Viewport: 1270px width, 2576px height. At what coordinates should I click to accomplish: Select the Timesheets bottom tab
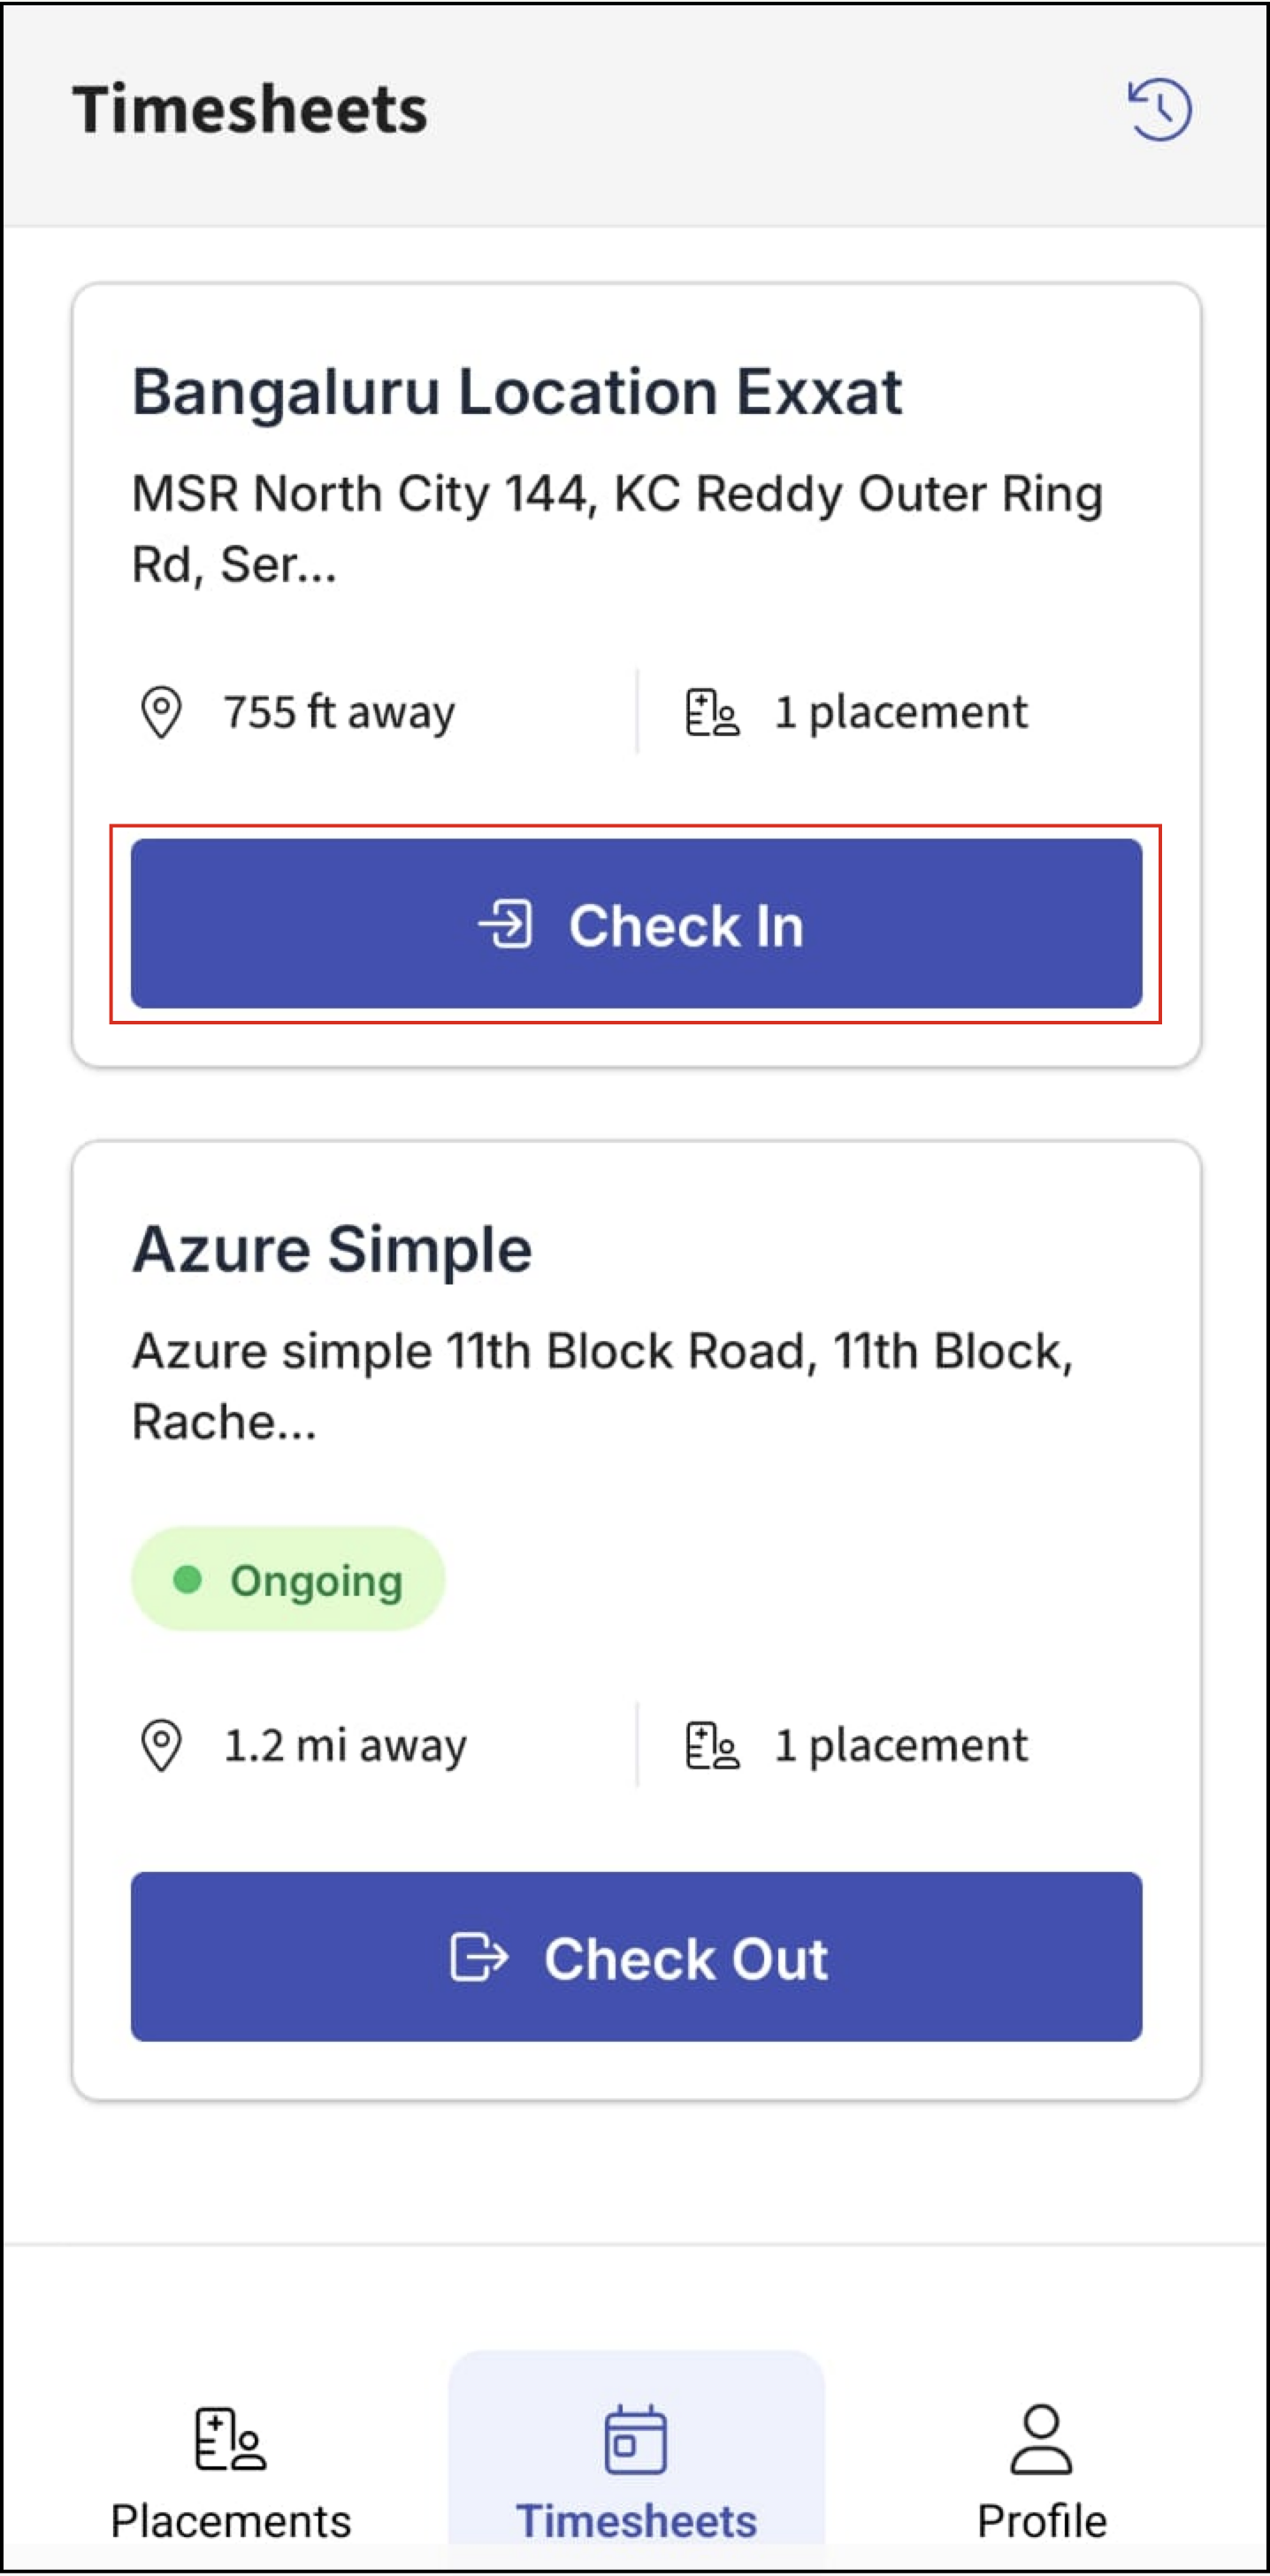point(636,2472)
